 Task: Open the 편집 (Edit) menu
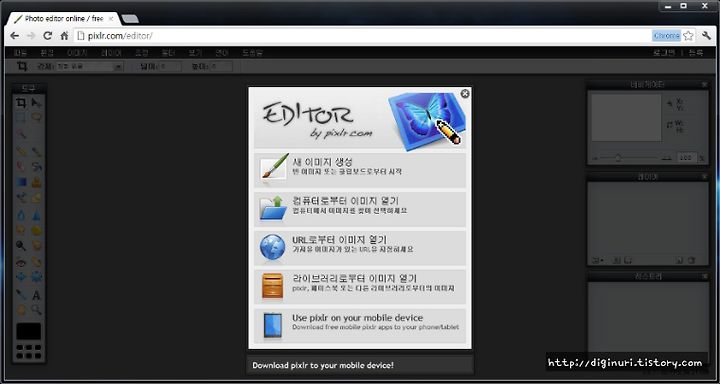(47, 53)
